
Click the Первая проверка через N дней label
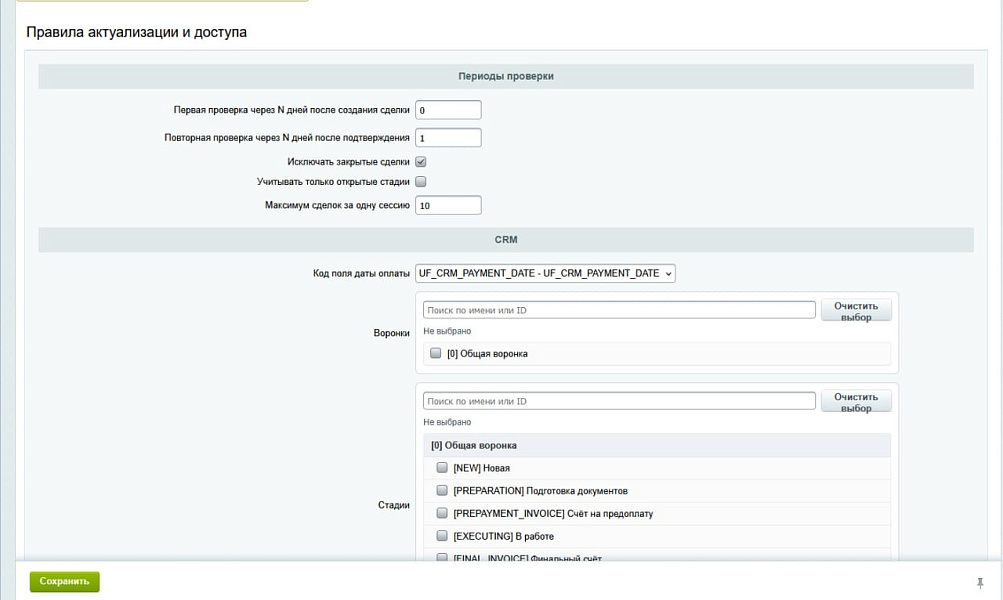click(292, 110)
